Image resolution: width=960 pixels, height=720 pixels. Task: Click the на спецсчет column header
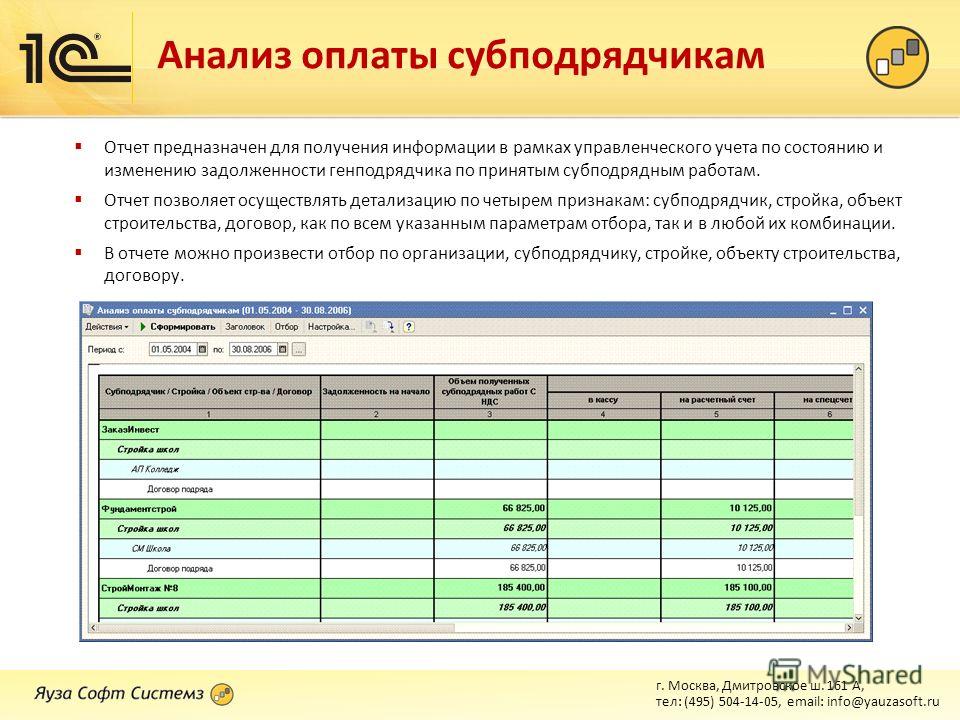(x=814, y=400)
